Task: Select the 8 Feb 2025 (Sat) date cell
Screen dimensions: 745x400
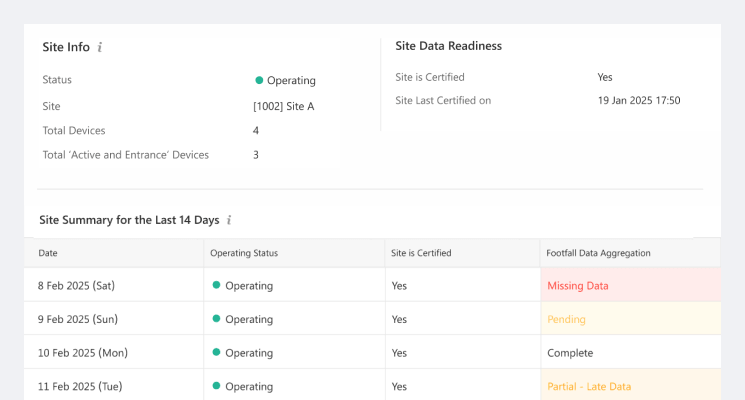Action: (76, 286)
